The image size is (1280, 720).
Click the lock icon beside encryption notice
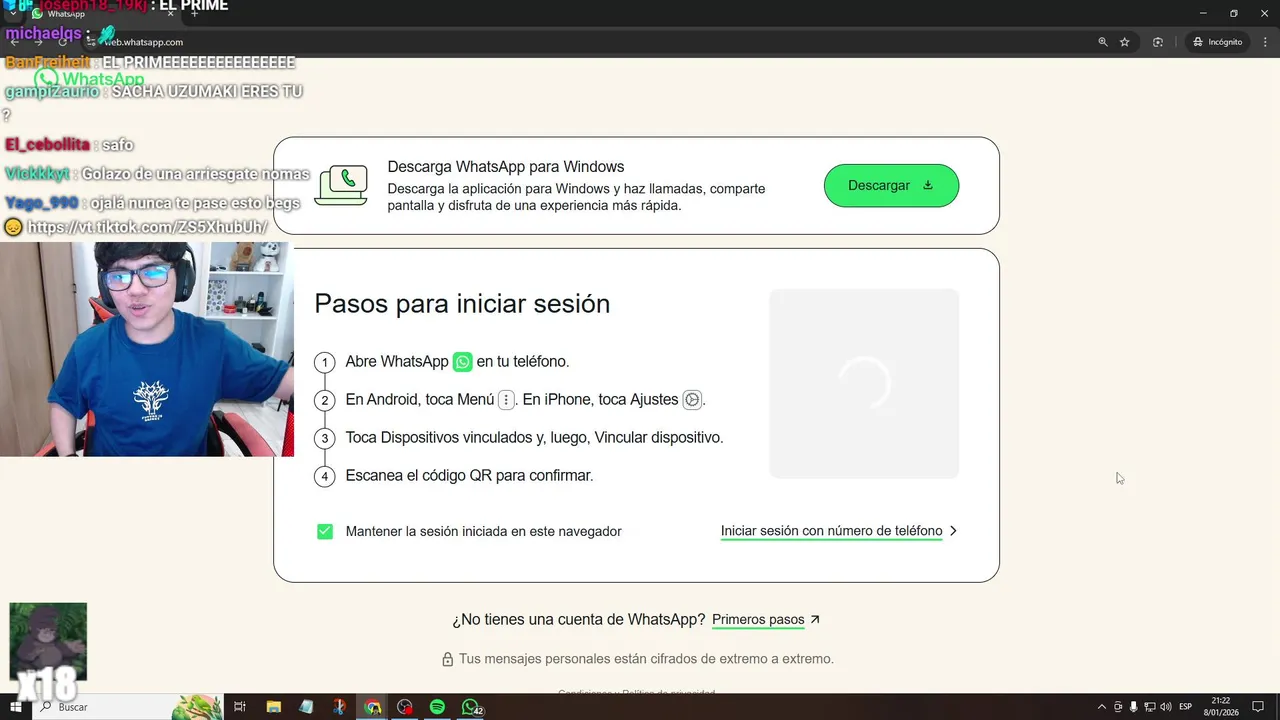click(x=448, y=659)
